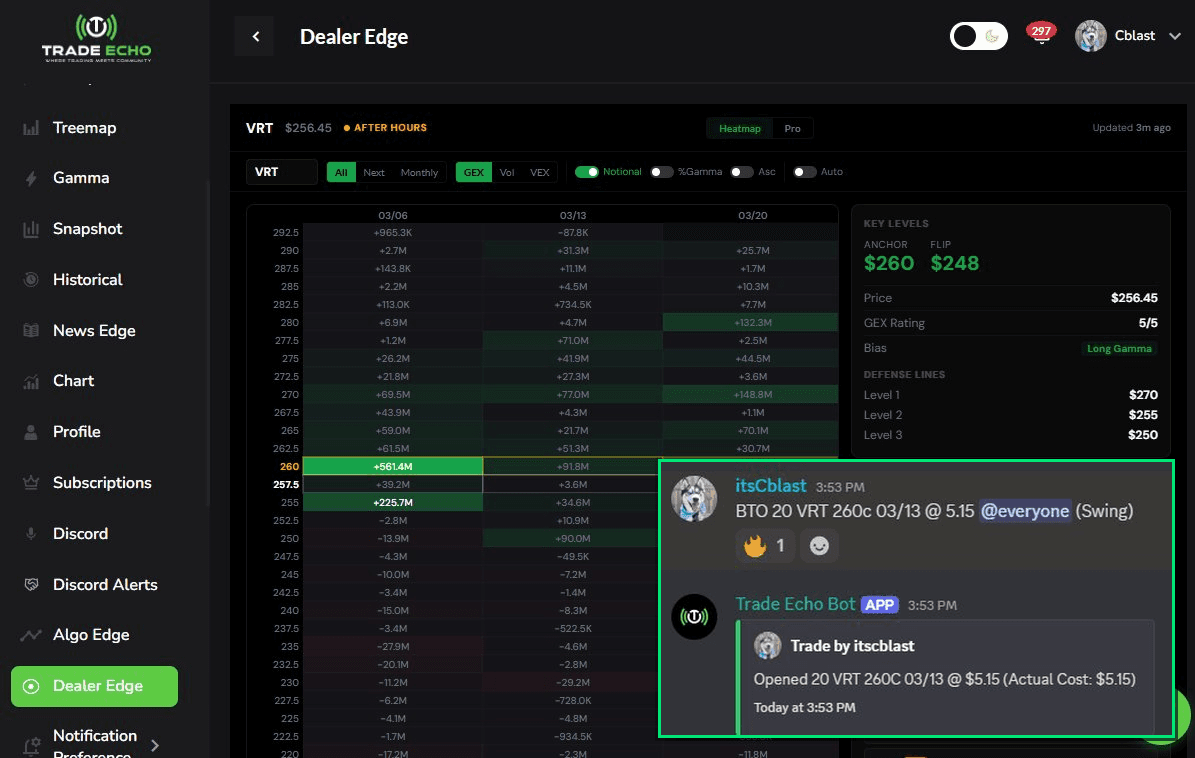Click the +90.0M cell at strike 250
The width and height of the screenshot is (1195, 758).
coord(572,539)
